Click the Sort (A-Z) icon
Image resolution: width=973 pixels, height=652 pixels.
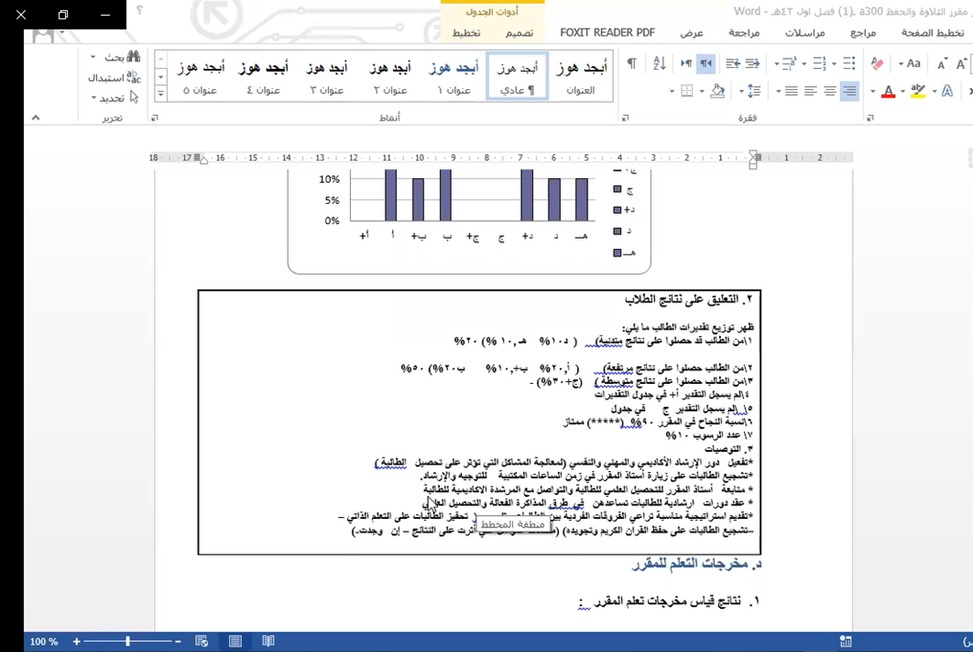point(659,64)
